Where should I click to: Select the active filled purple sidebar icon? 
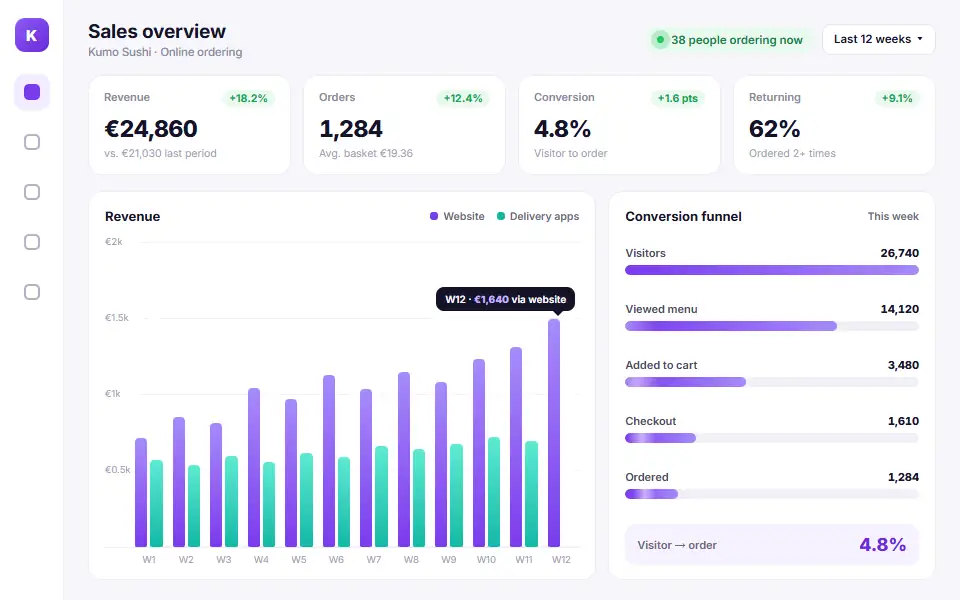(x=32, y=92)
